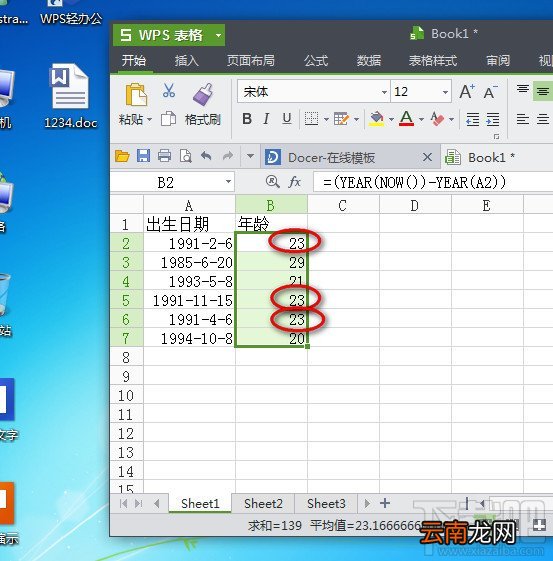Screen dimensions: 553x561
Task: Click the Undo arrow
Action: [x=206, y=156]
